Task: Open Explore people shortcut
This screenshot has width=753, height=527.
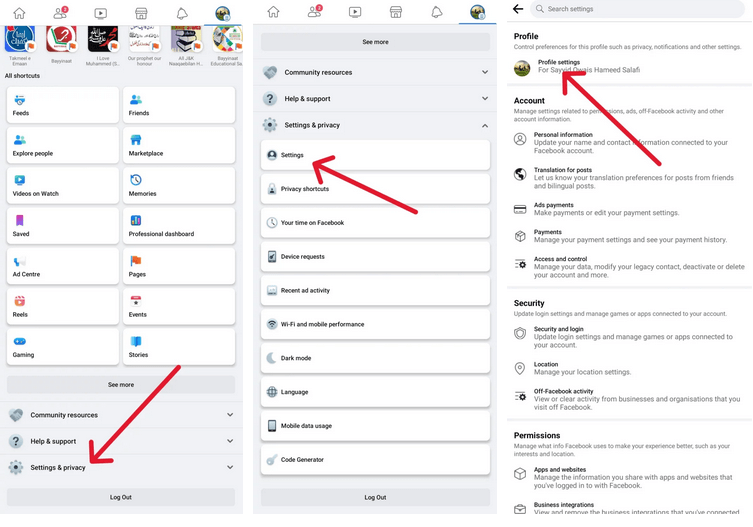Action: coord(63,145)
